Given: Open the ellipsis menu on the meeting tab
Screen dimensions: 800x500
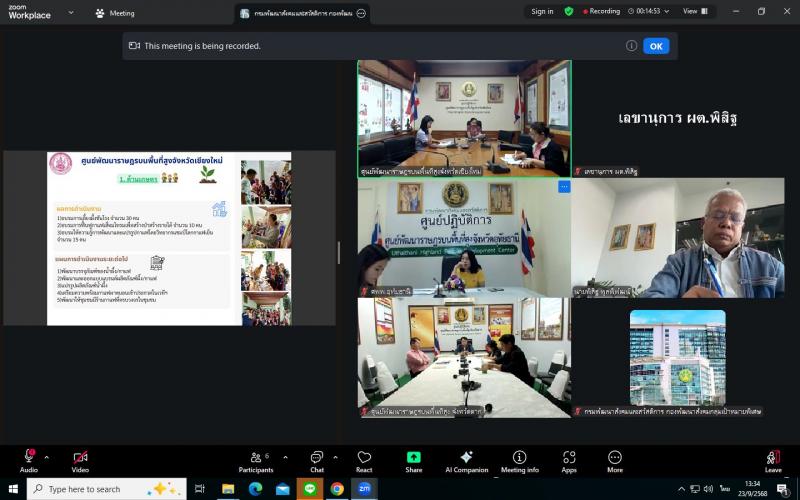Looking at the screenshot, I should pos(361,14).
